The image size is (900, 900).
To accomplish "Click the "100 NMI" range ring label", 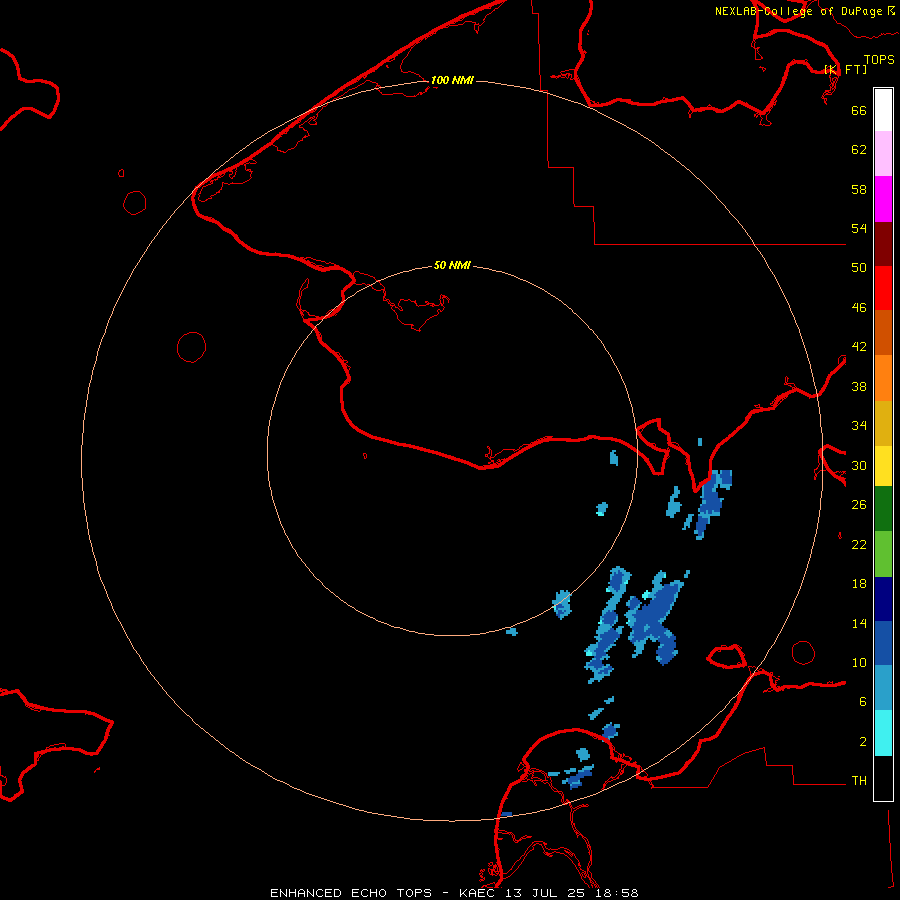I will [452, 80].
